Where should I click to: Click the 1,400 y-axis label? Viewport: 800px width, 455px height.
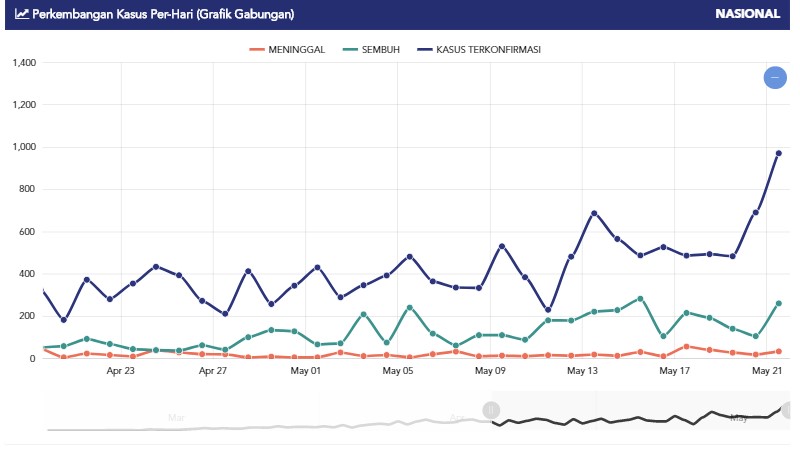(24, 63)
